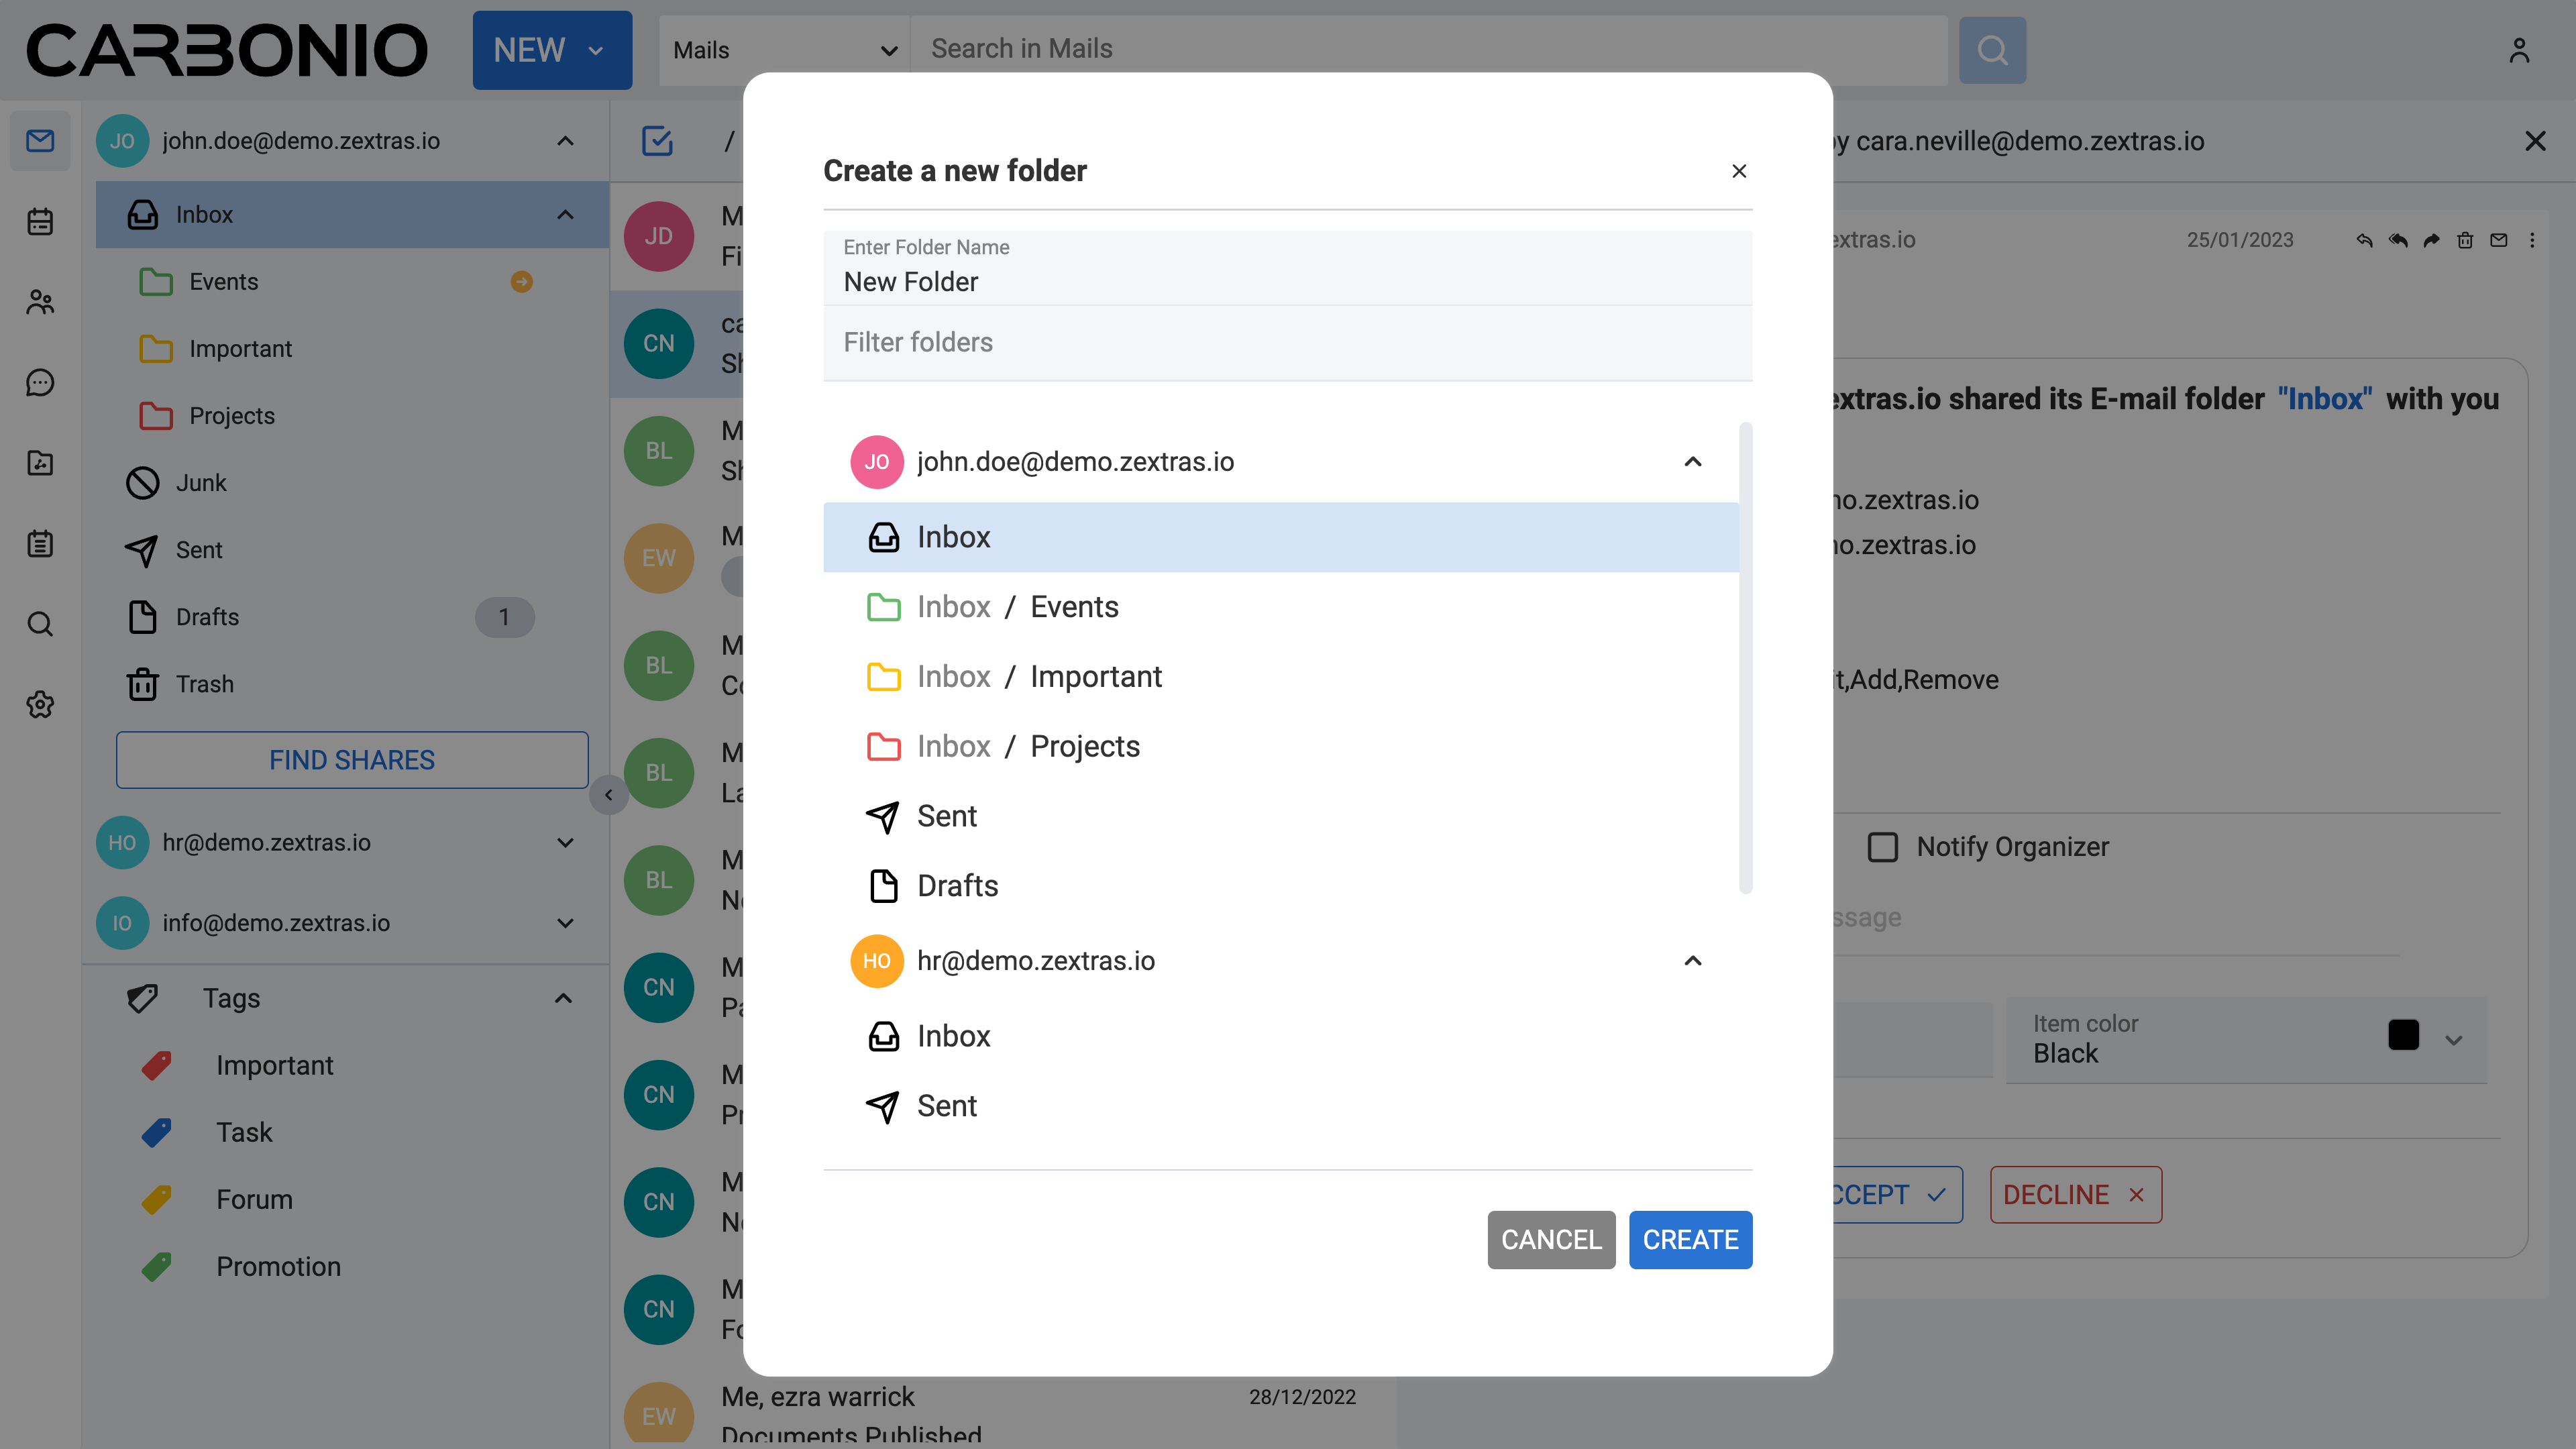The image size is (2576, 1449).
Task: Click the user account icon at top right
Action: tap(2518, 50)
